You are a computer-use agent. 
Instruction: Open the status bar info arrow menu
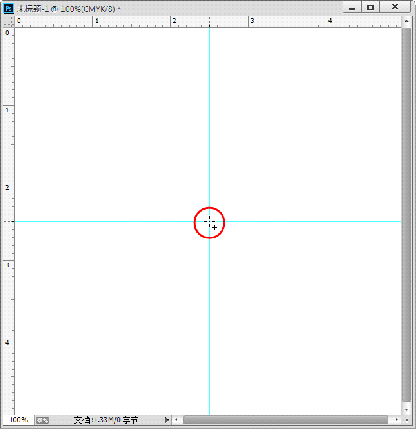pos(167,420)
